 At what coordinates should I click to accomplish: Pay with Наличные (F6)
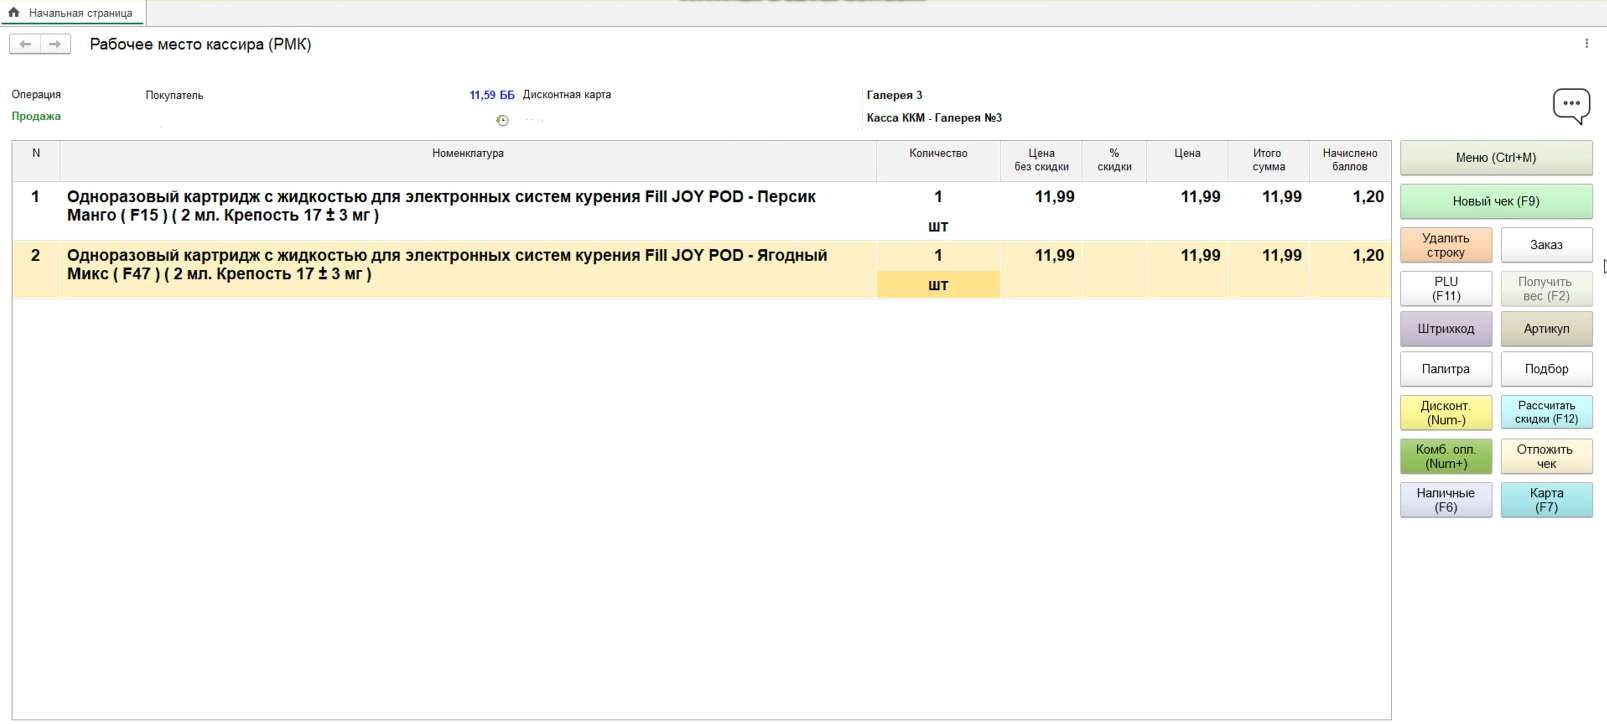[x=1445, y=500]
